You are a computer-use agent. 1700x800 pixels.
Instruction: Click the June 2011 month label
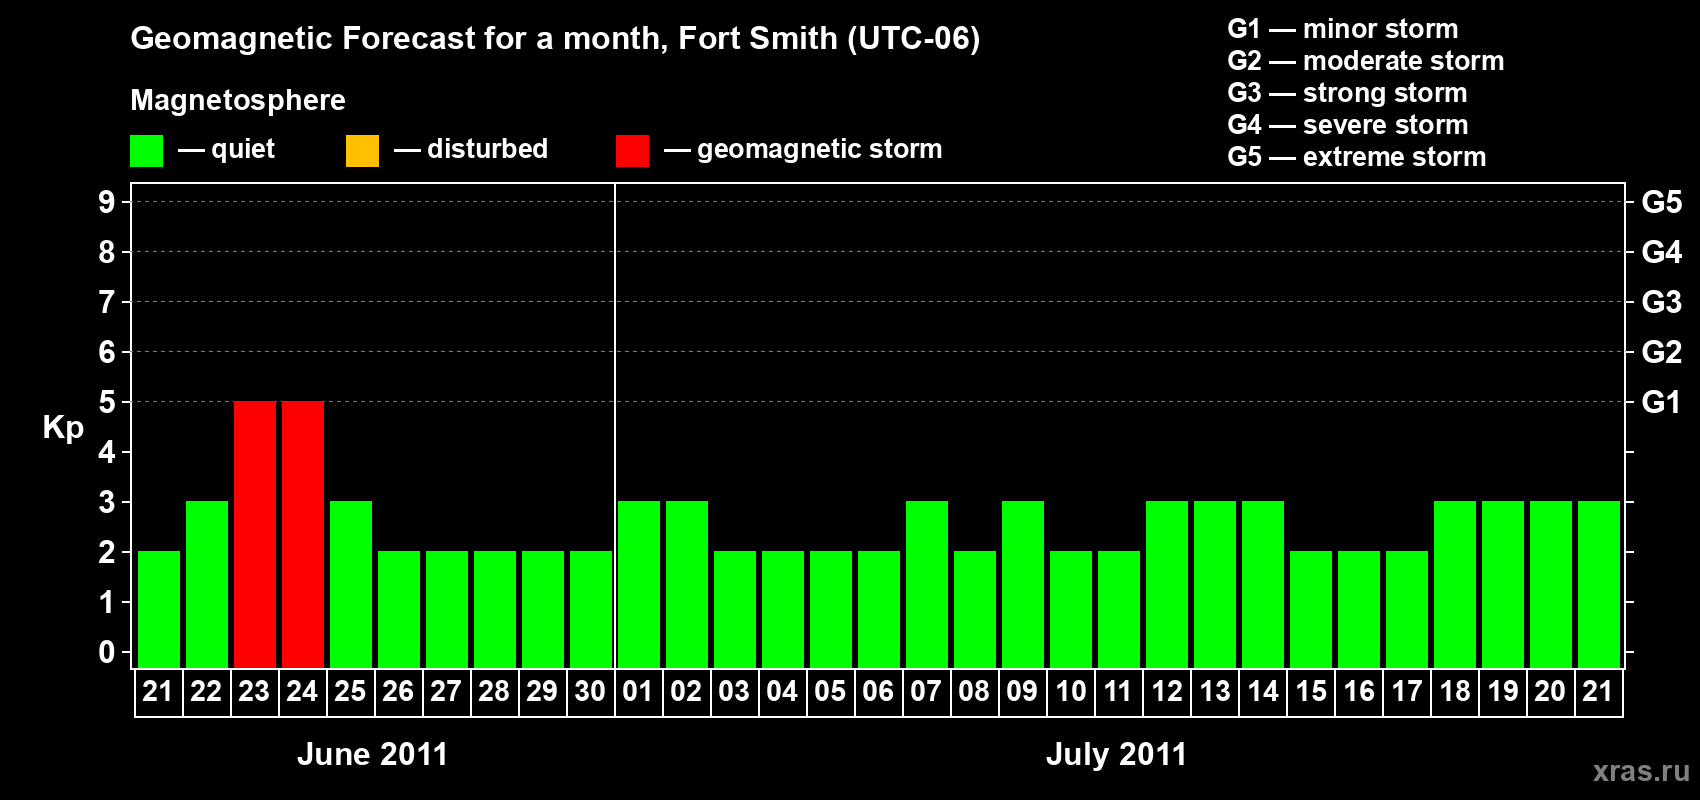click(372, 754)
